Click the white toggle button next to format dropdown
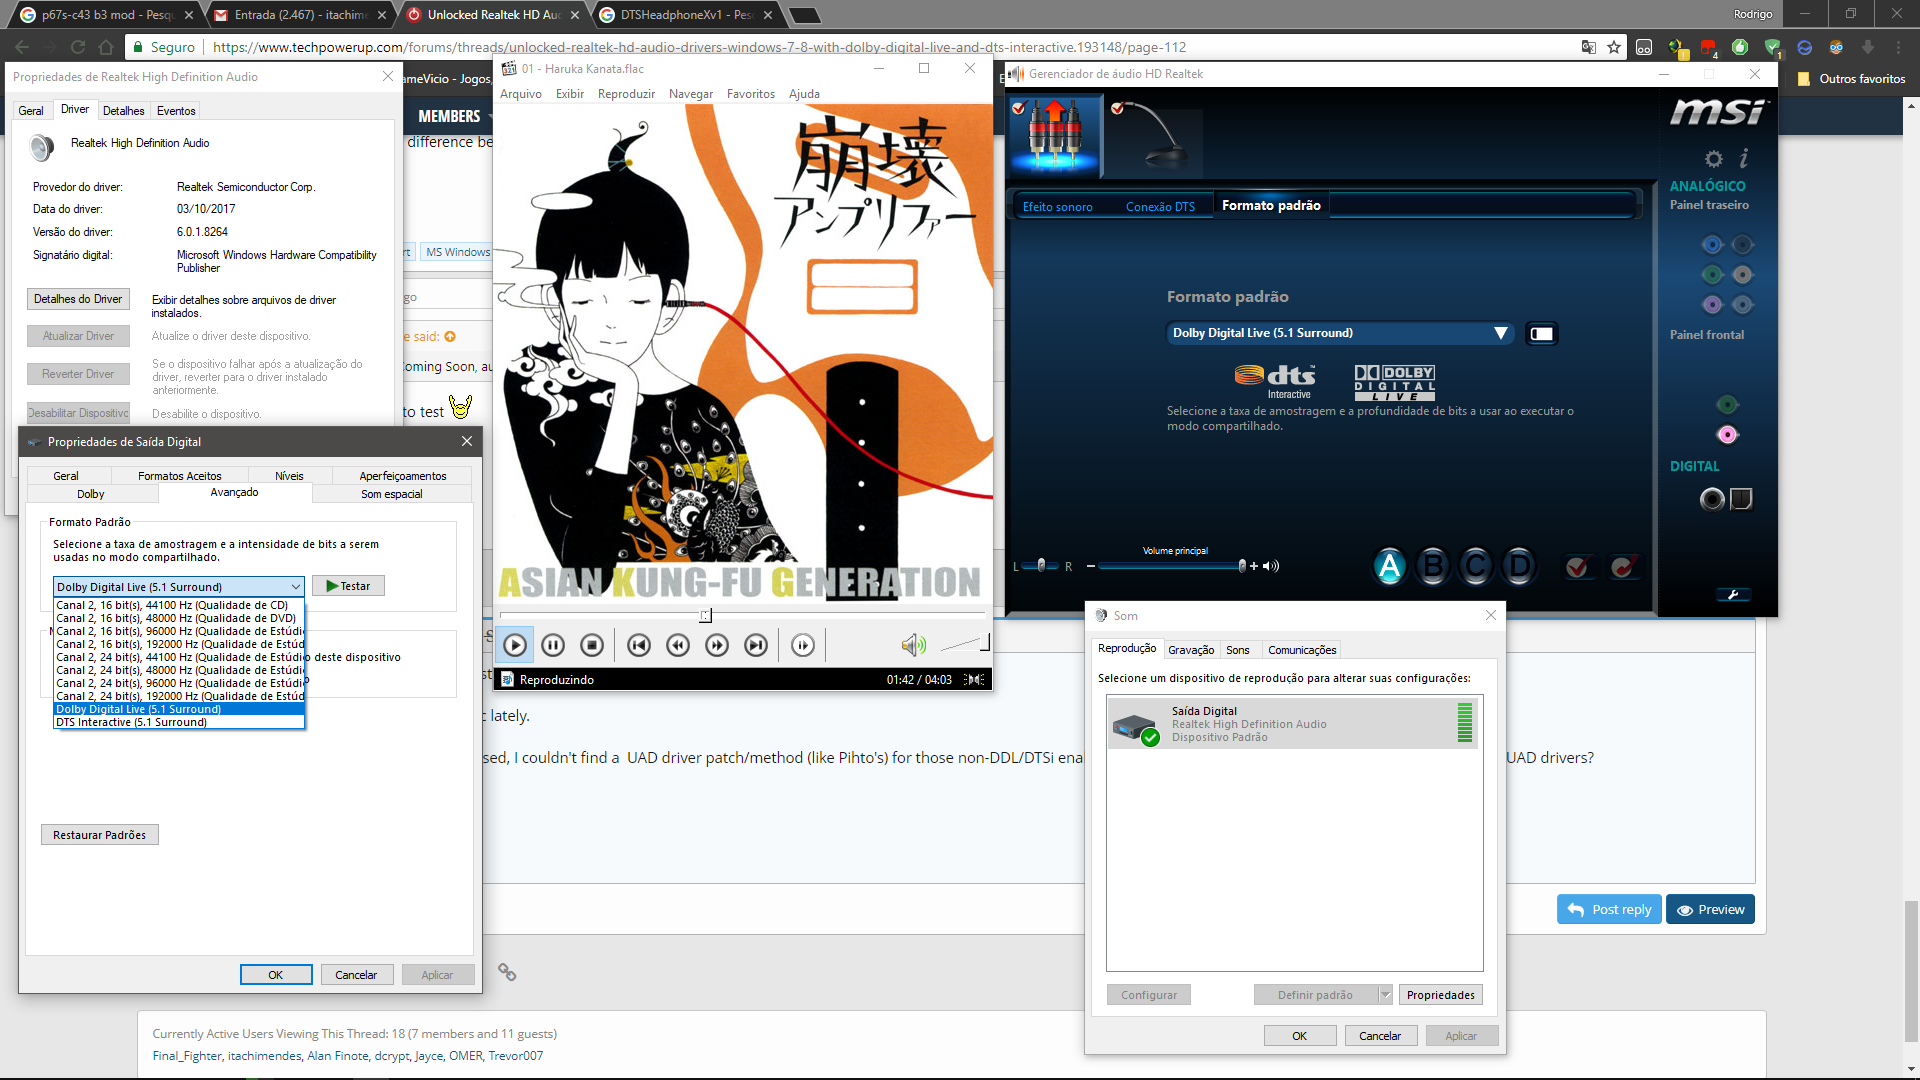The height and width of the screenshot is (1080, 1920). tap(1542, 333)
